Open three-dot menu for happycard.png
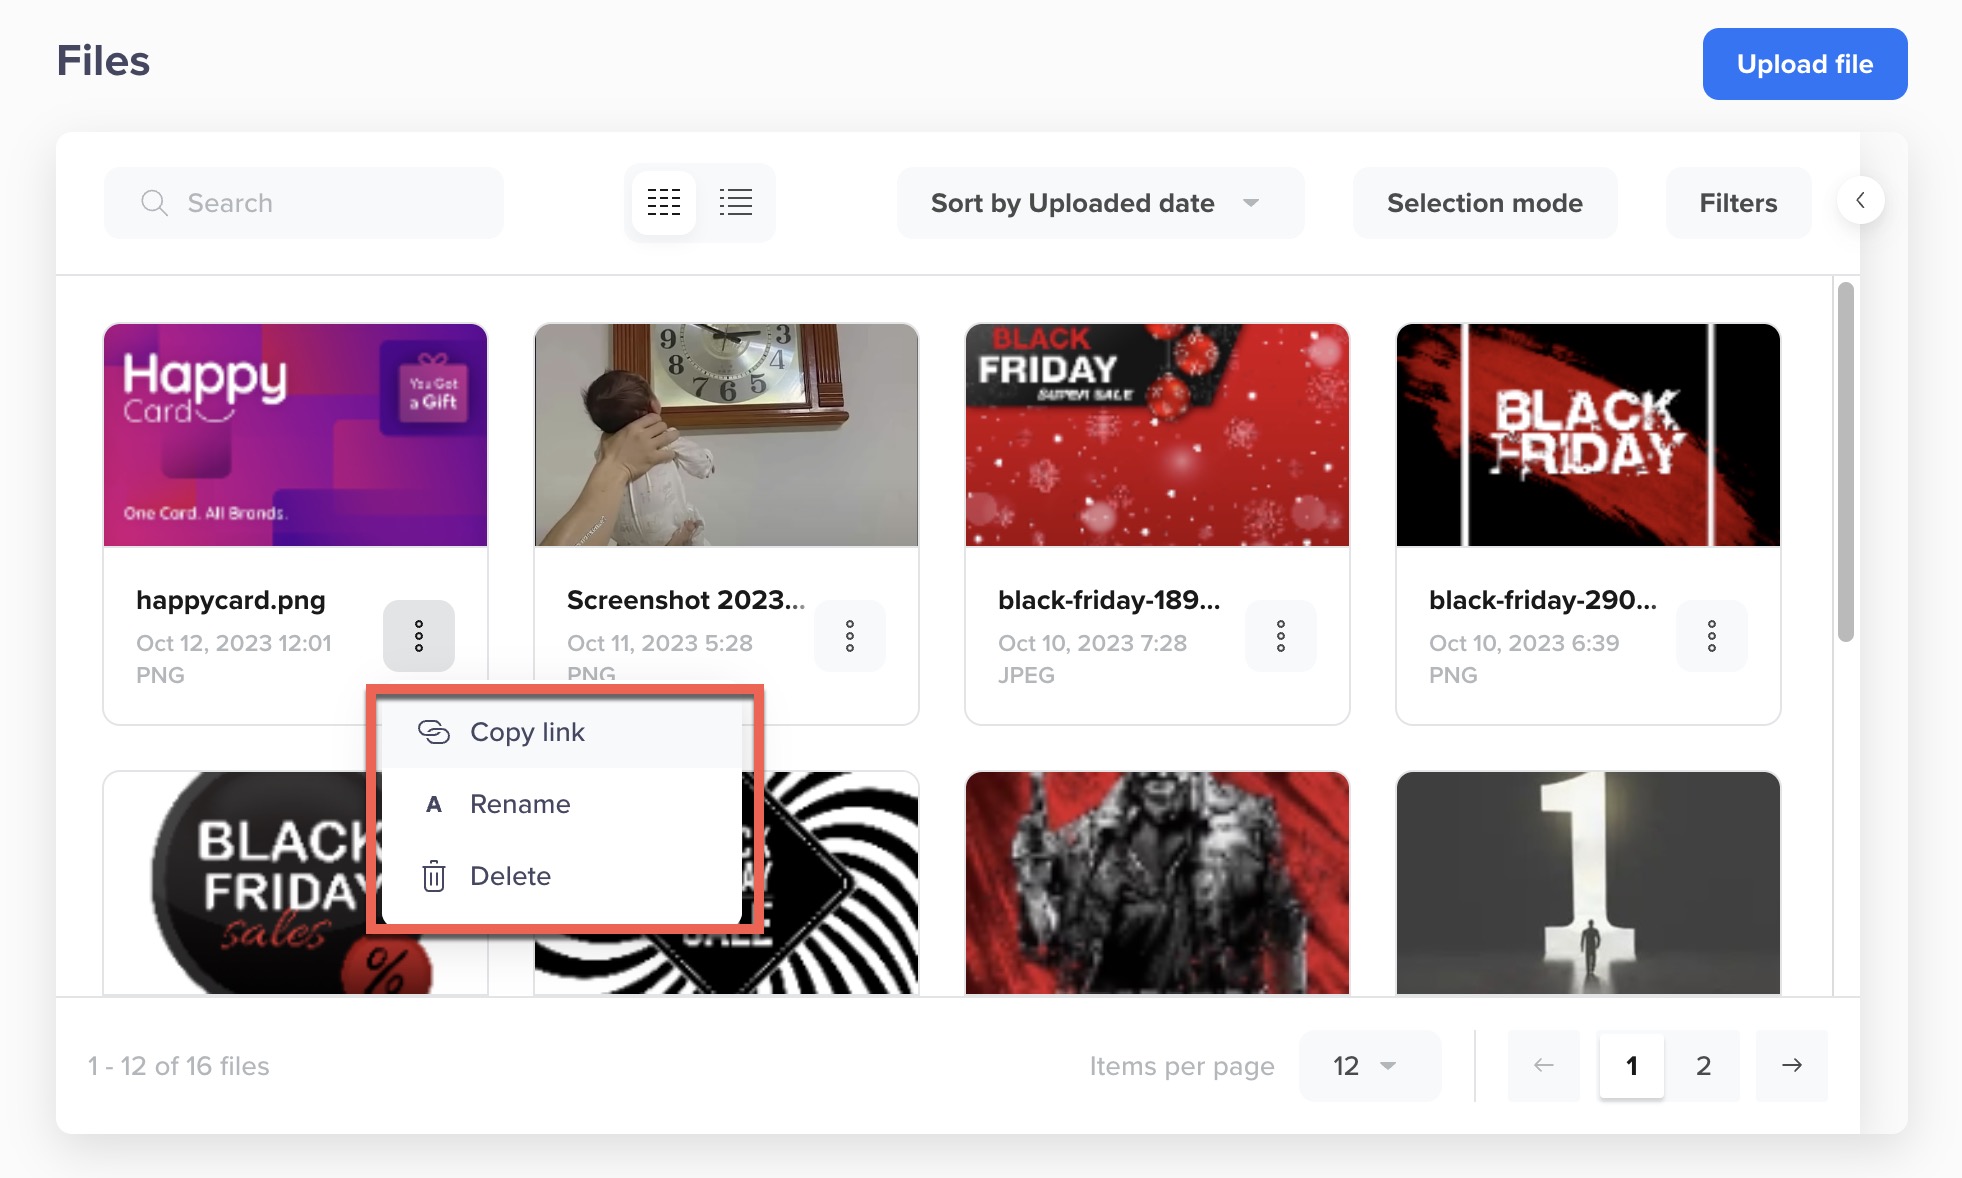 pos(419,636)
